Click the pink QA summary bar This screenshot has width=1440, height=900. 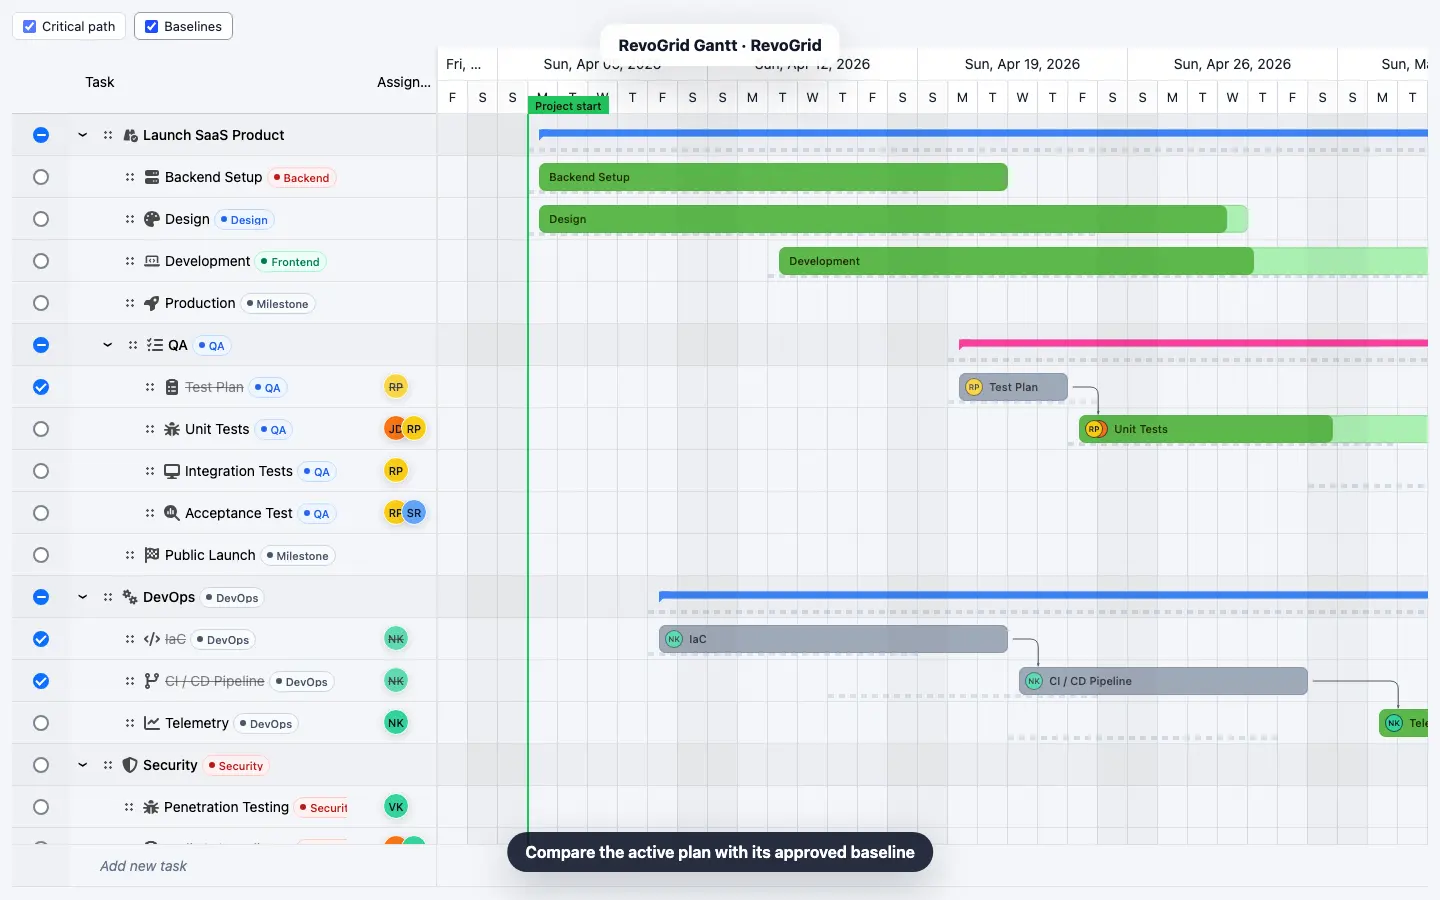click(1193, 343)
